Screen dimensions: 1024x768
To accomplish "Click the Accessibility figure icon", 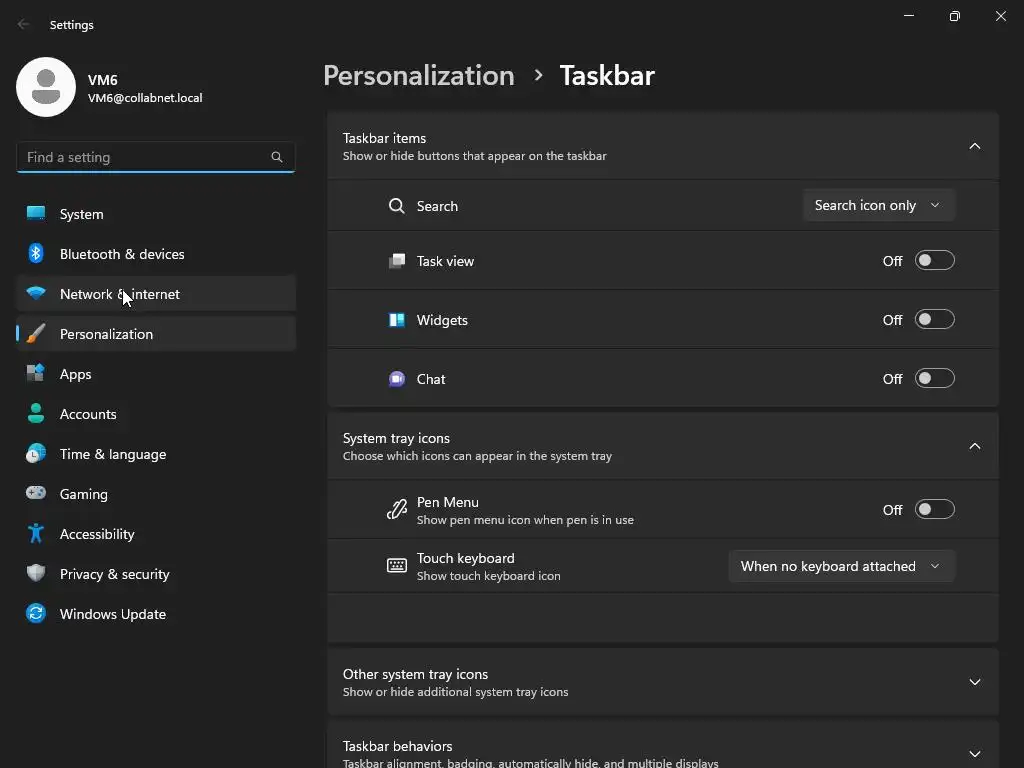I will [x=36, y=534].
